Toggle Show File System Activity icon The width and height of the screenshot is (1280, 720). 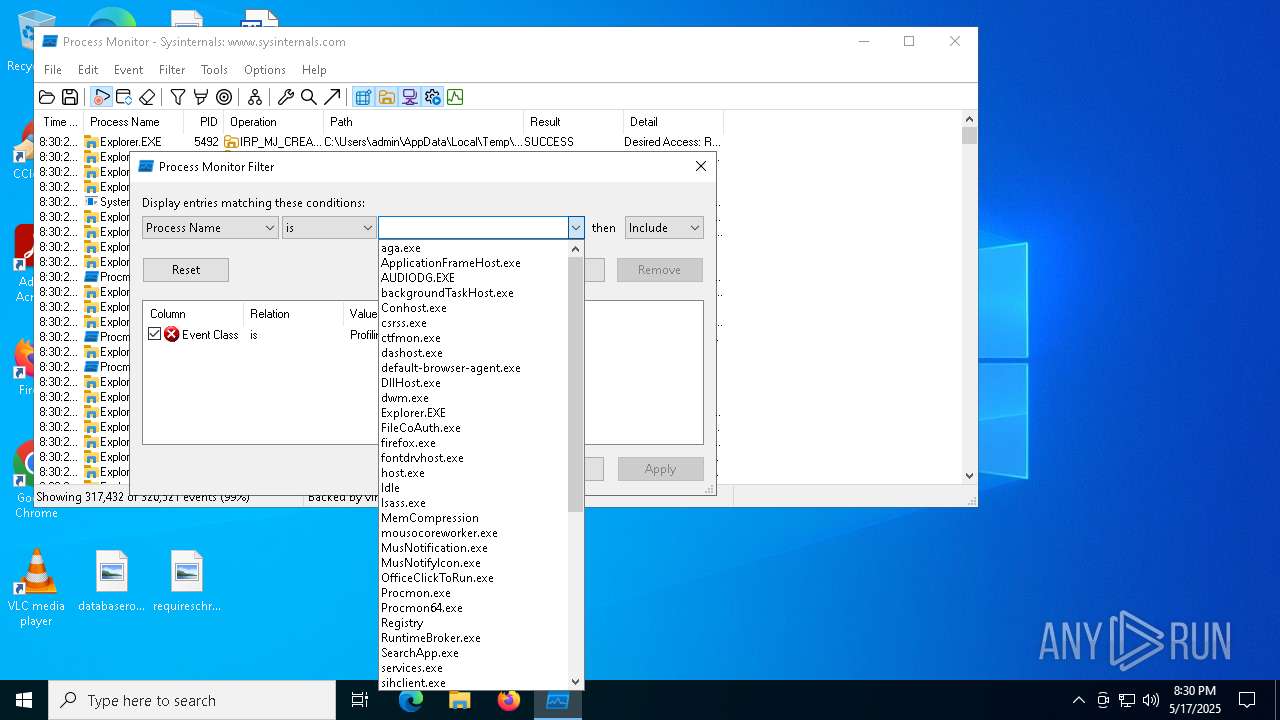click(x=386, y=97)
